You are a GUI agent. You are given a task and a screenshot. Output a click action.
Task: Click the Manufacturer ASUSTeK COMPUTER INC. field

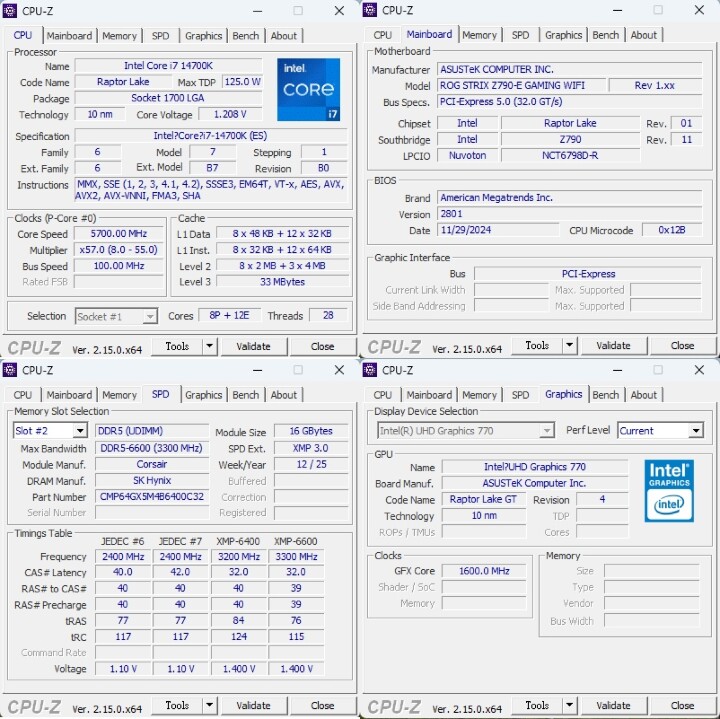click(x=569, y=69)
